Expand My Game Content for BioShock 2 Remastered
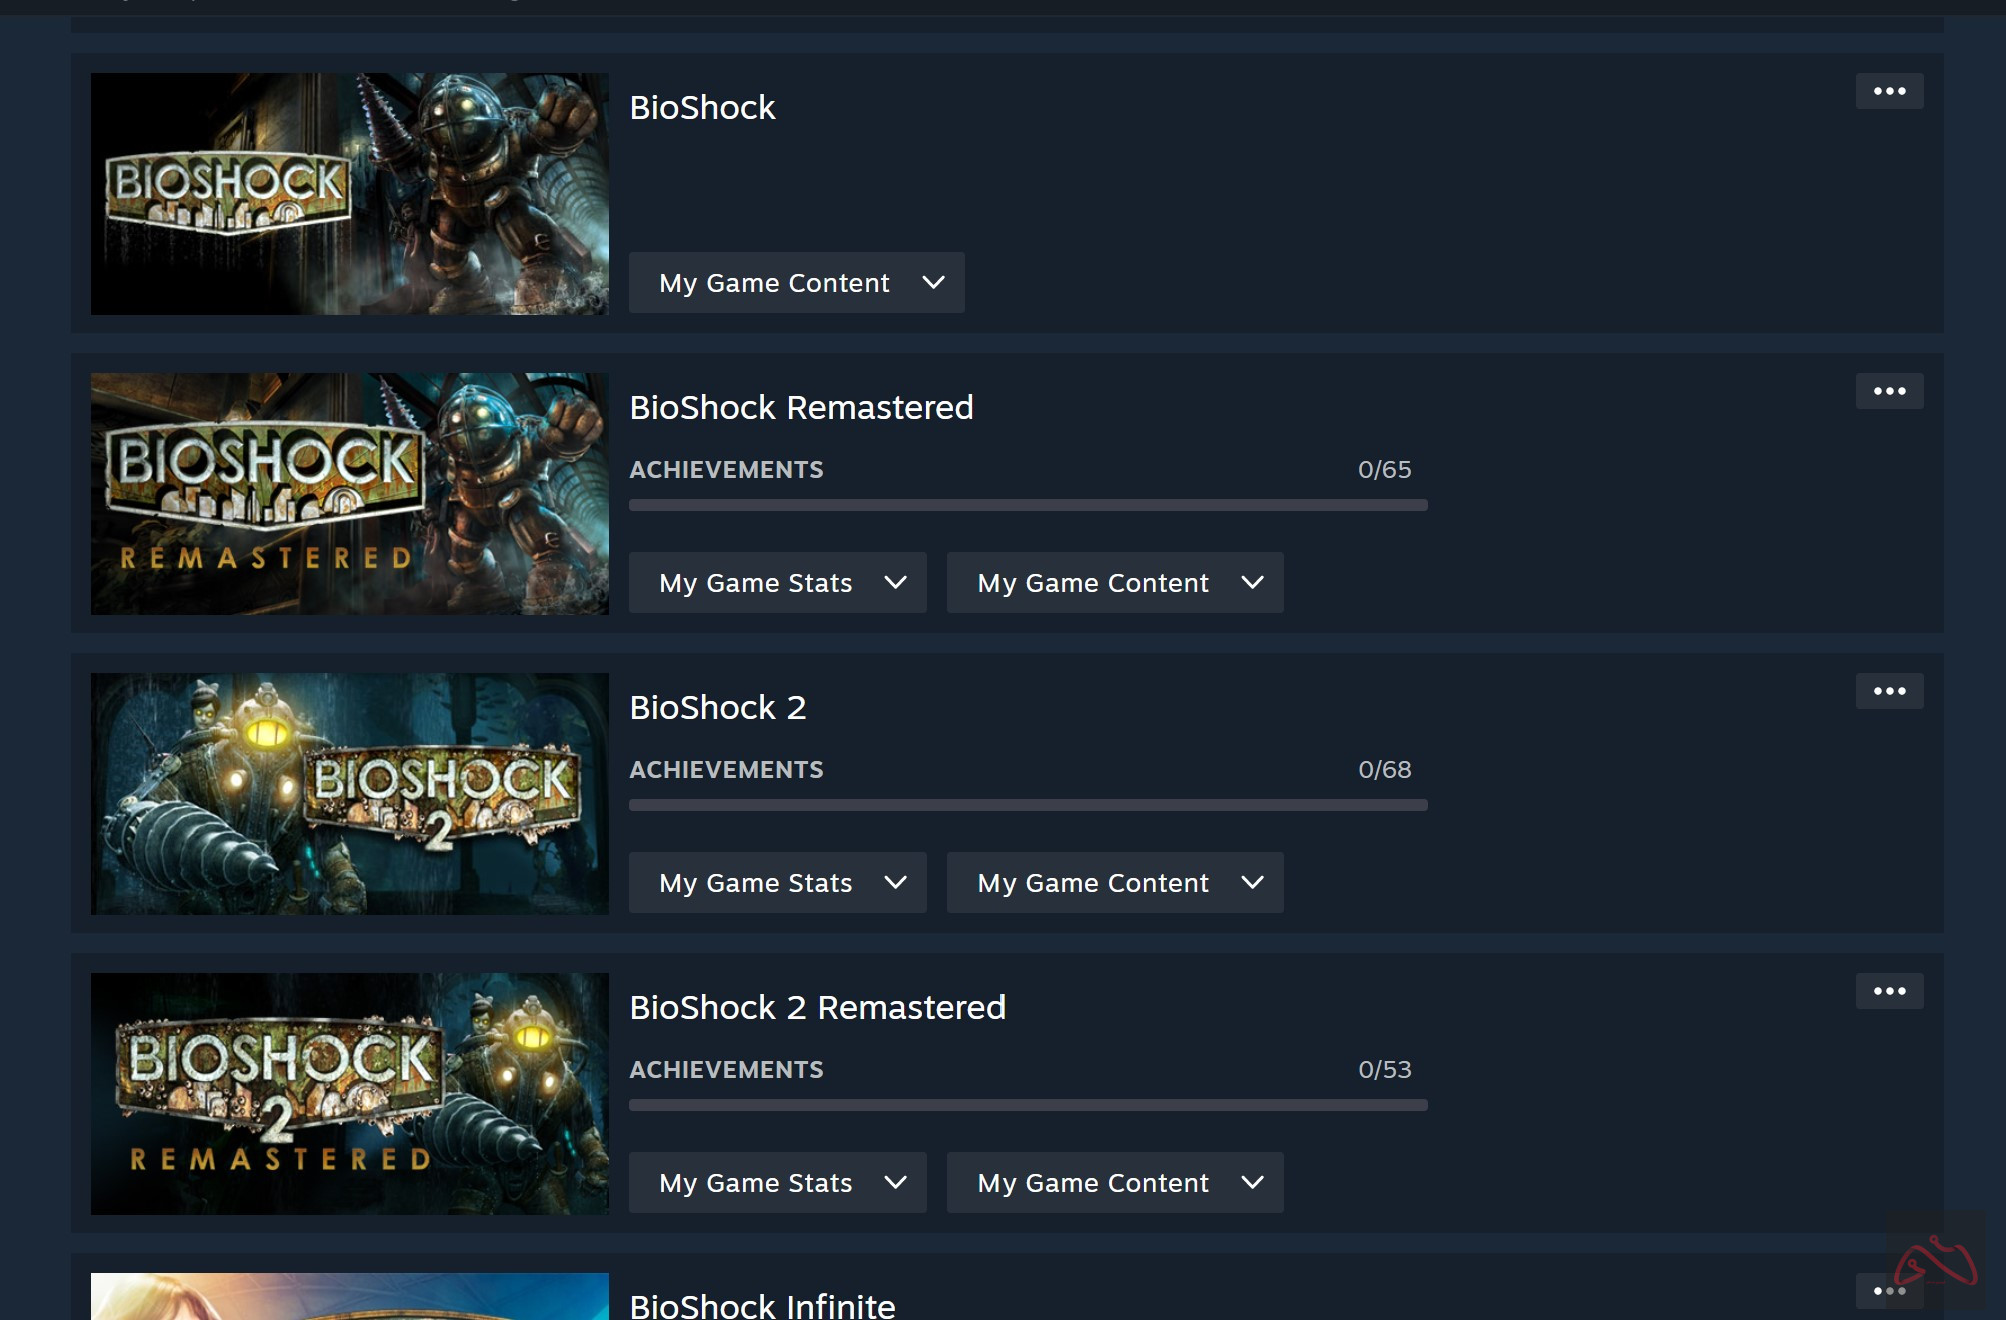The width and height of the screenshot is (2006, 1320). (1114, 1183)
